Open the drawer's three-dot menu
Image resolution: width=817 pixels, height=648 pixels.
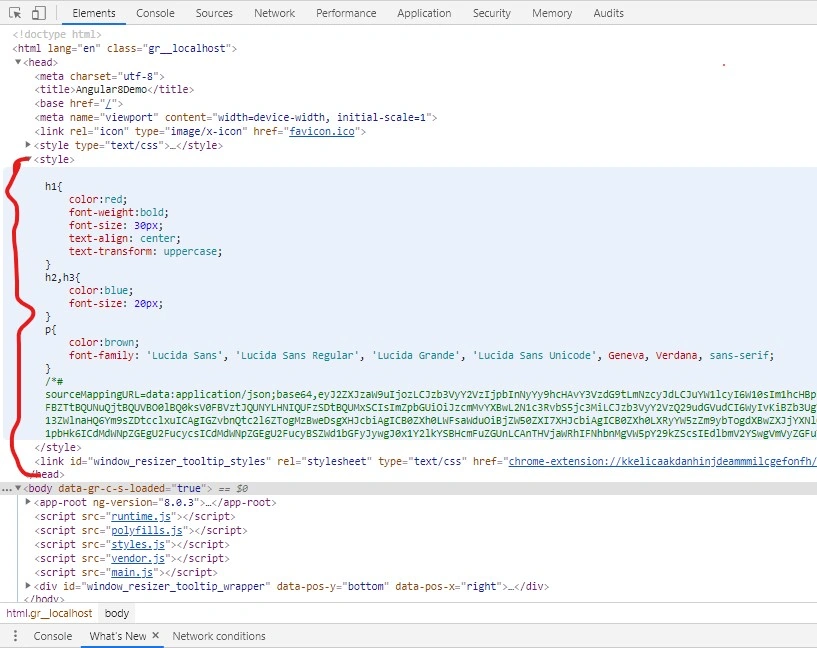[15, 636]
